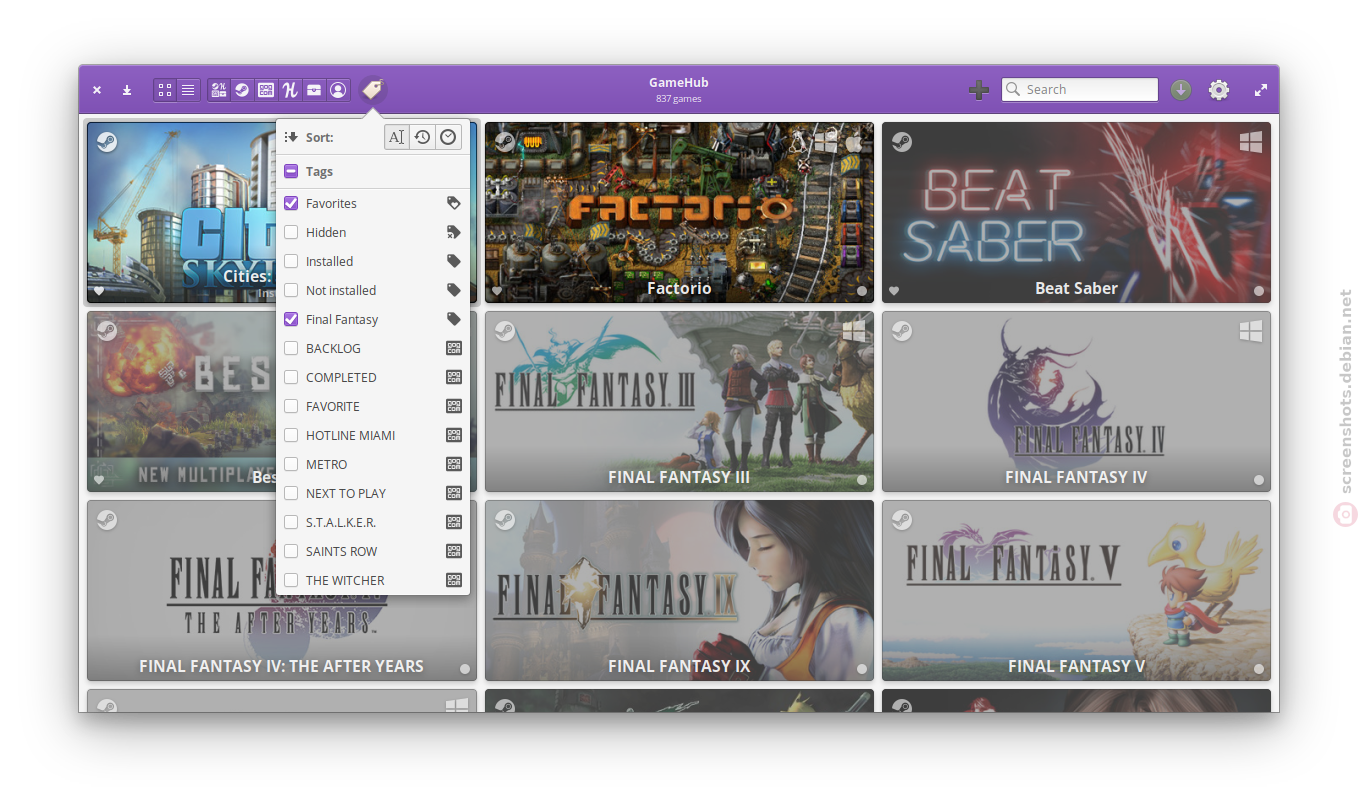Open the downloads arrow icon in header

(127, 90)
